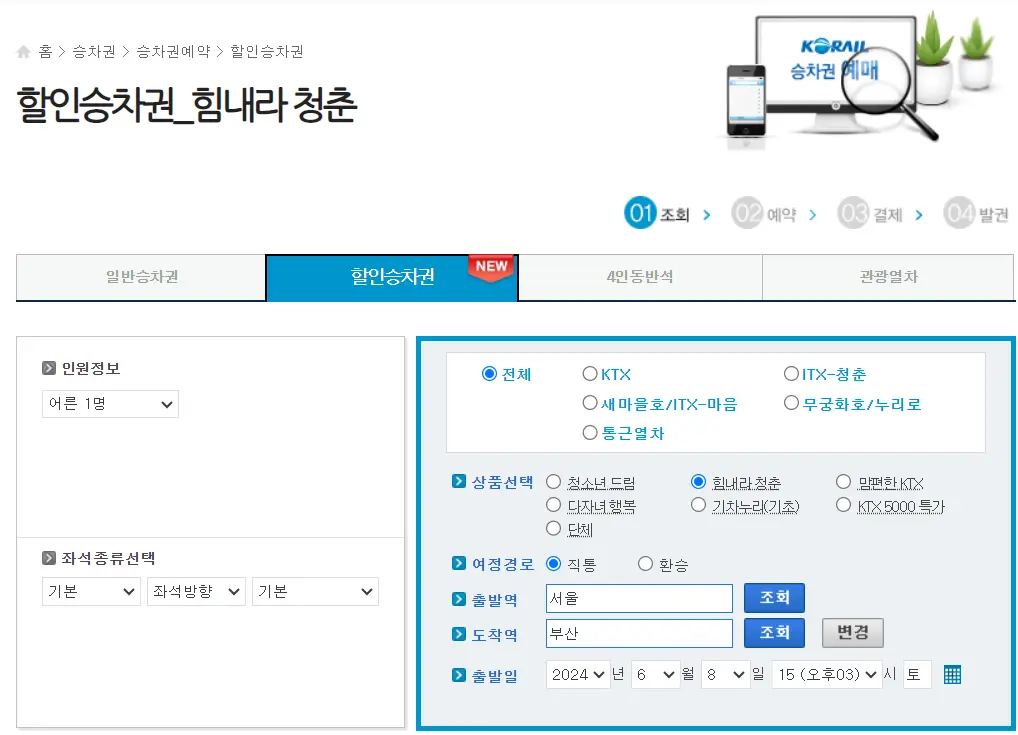Click the 출발역 input with 서울
1018x735 pixels.
pyautogui.click(x=639, y=598)
